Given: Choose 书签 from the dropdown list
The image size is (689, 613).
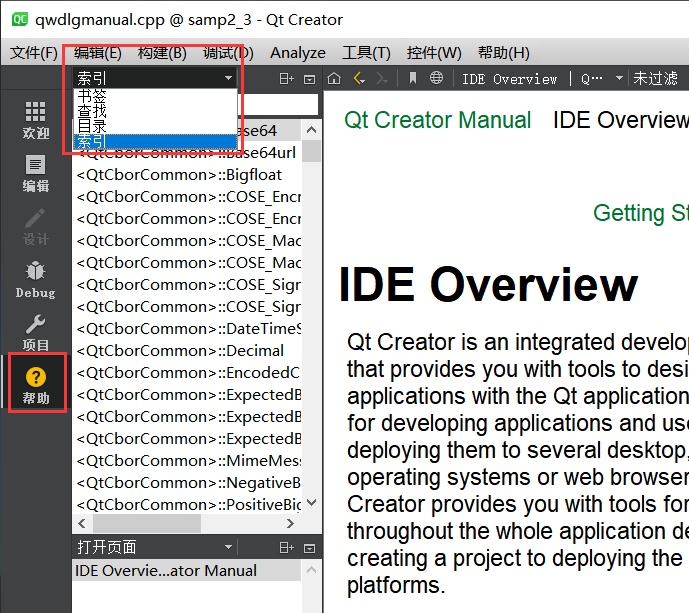Looking at the screenshot, I should coord(155,96).
